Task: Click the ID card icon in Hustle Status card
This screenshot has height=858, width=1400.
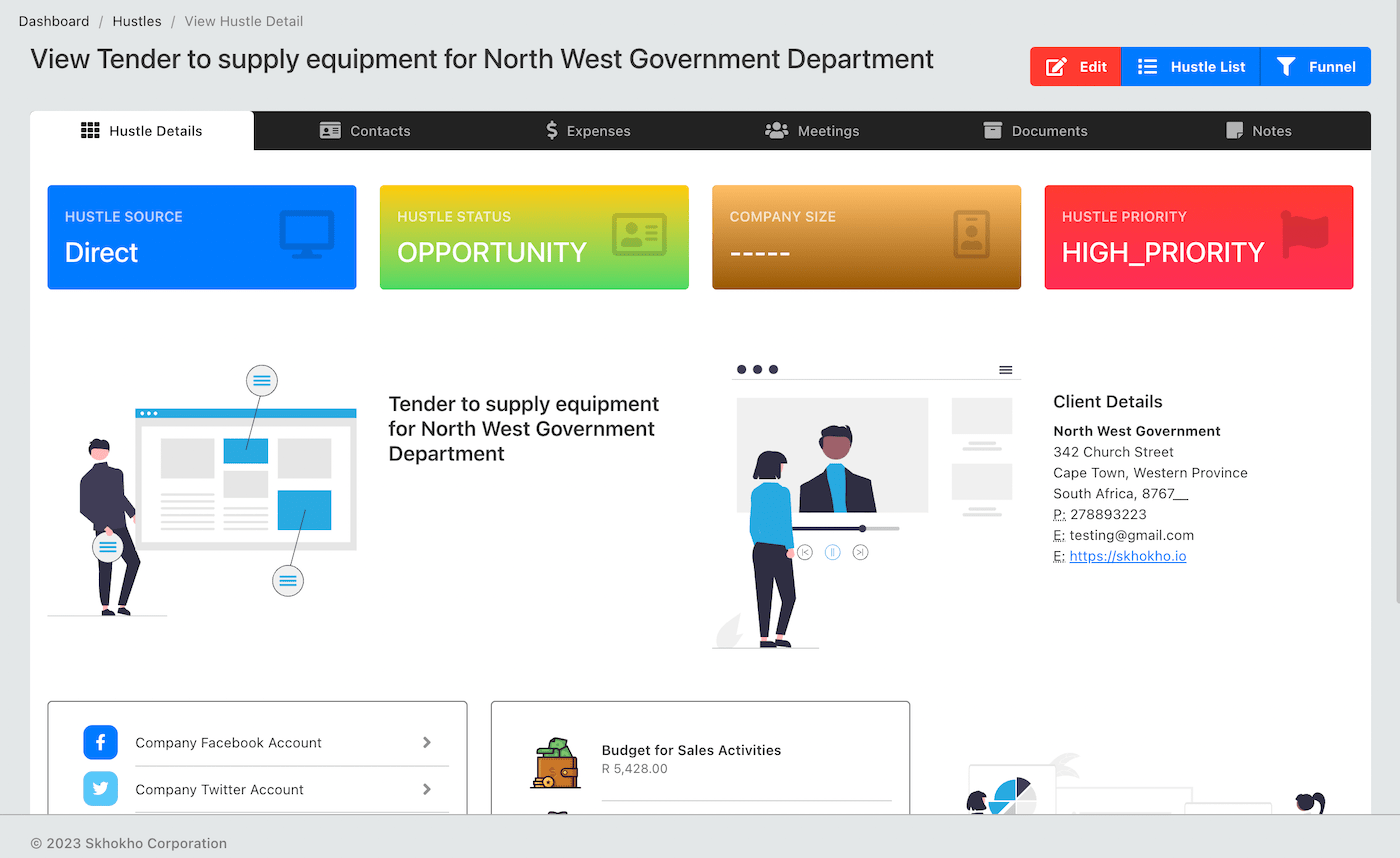Action: [x=639, y=234]
